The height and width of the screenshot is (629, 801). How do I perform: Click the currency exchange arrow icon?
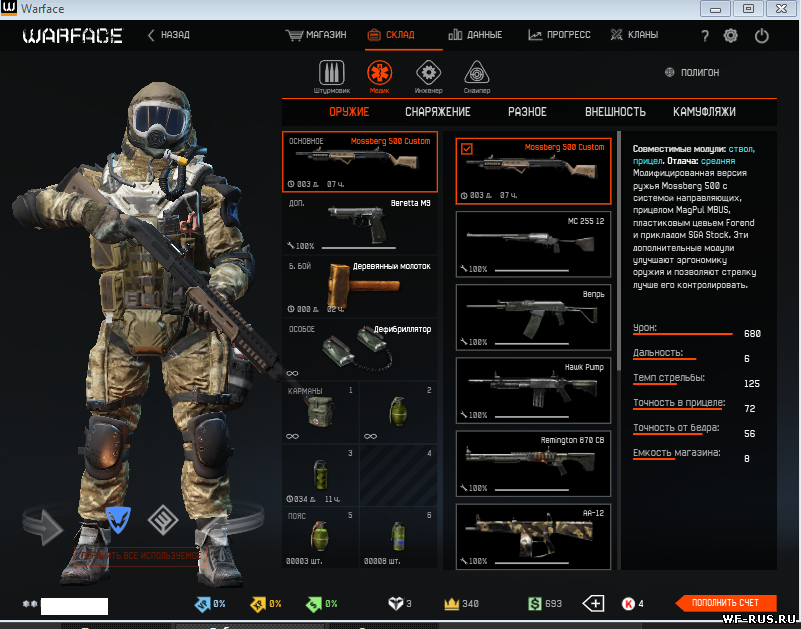click(x=593, y=603)
